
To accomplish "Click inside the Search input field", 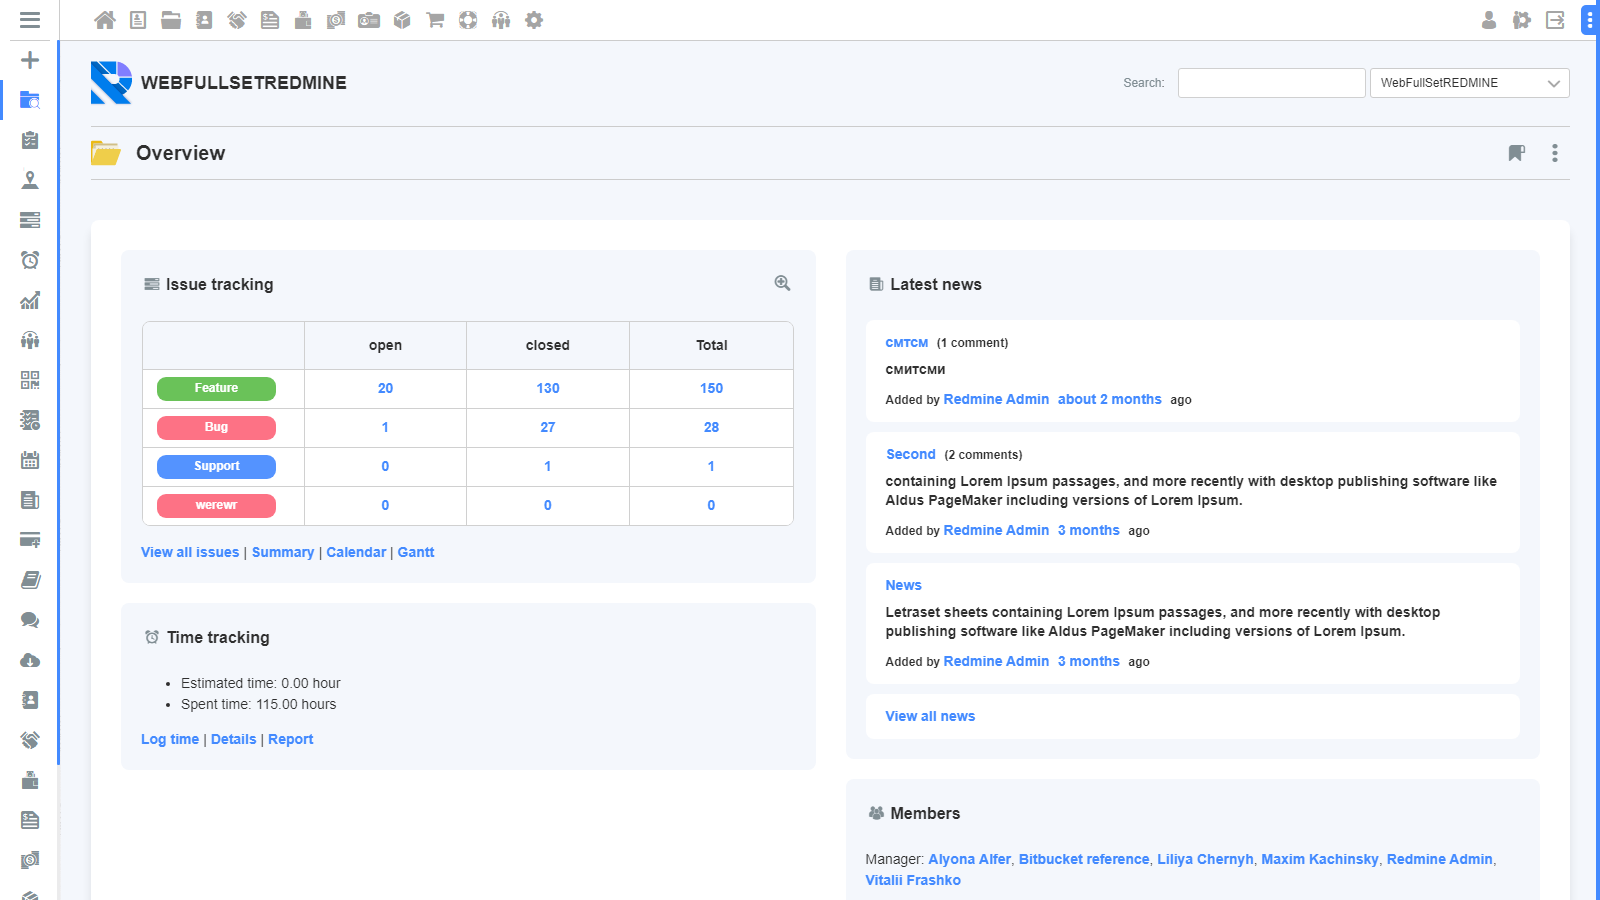I will click(x=1271, y=83).
